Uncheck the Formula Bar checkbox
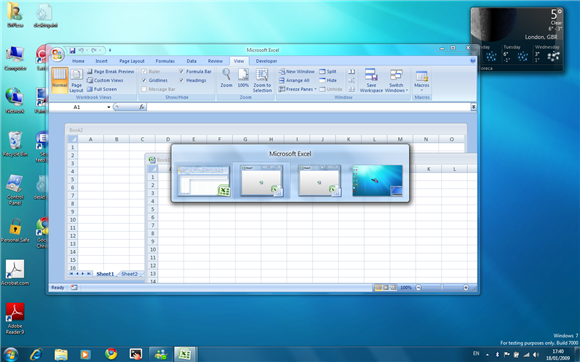 pos(182,71)
